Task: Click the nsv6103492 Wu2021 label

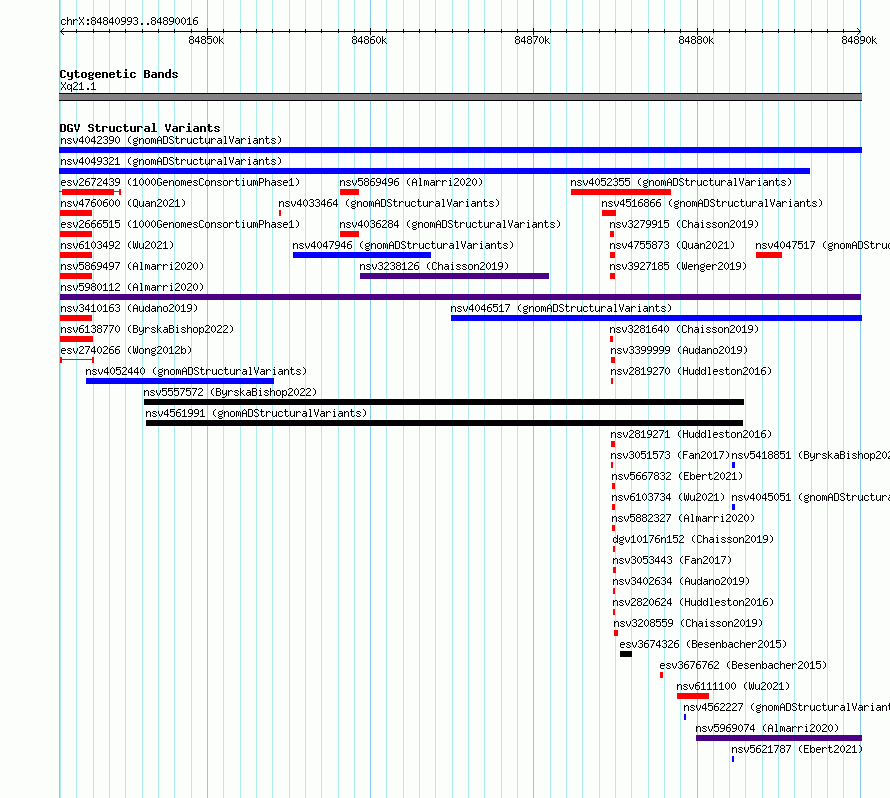Action: 117,245
